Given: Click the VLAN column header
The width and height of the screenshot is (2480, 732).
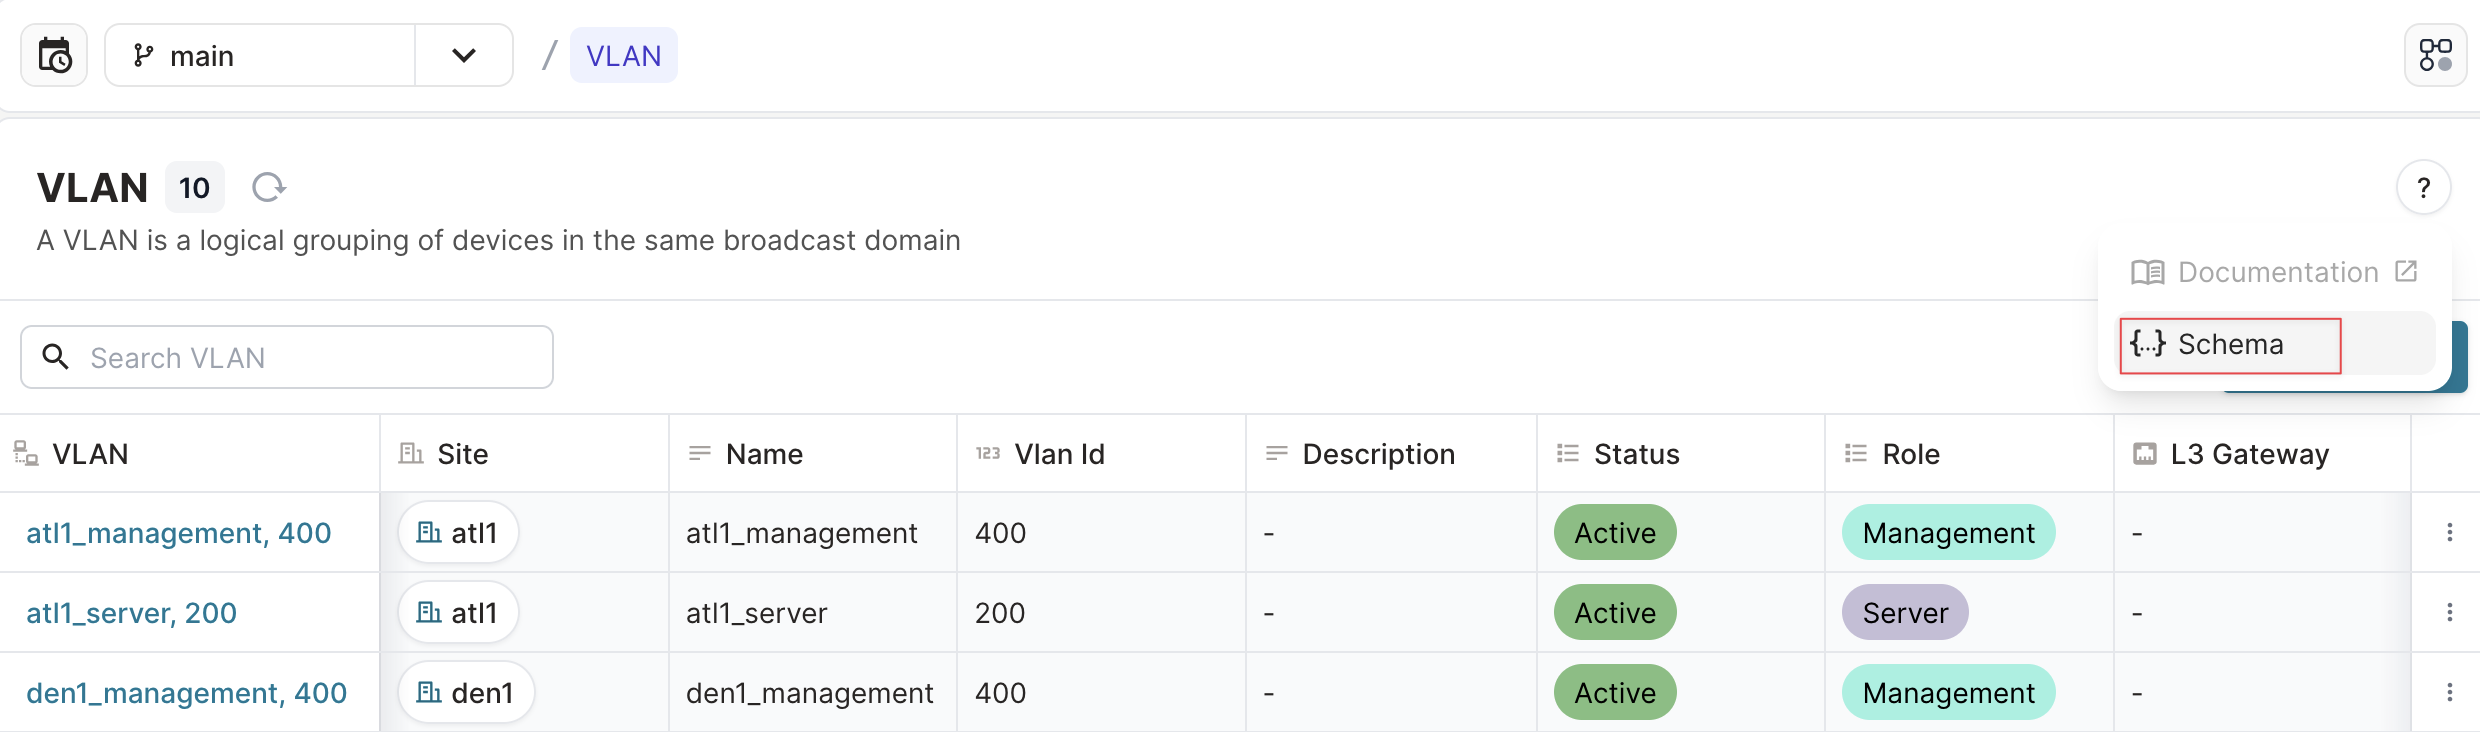Looking at the screenshot, I should [190, 454].
